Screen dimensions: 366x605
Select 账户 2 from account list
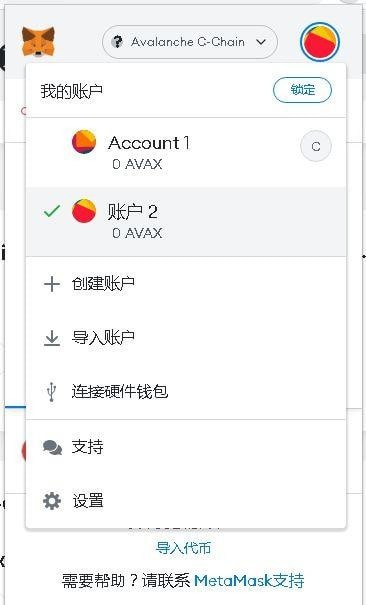point(186,222)
